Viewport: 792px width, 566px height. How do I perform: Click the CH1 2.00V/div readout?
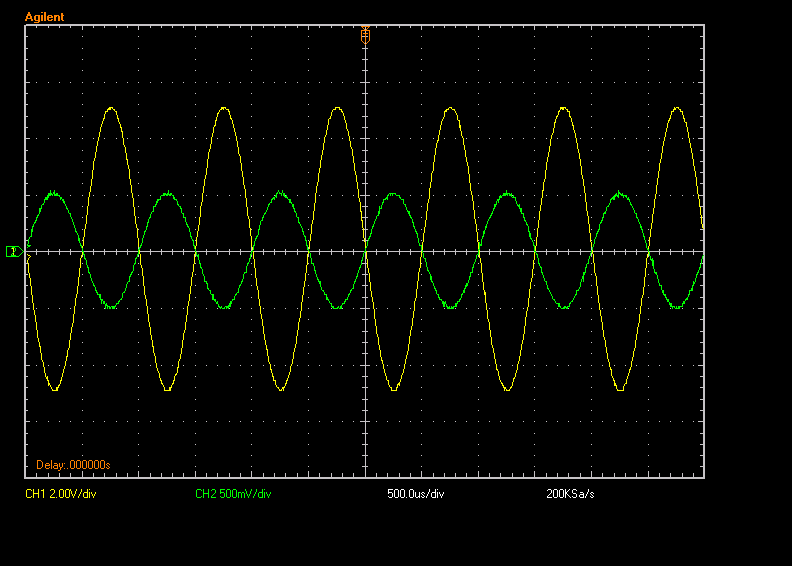61,494
